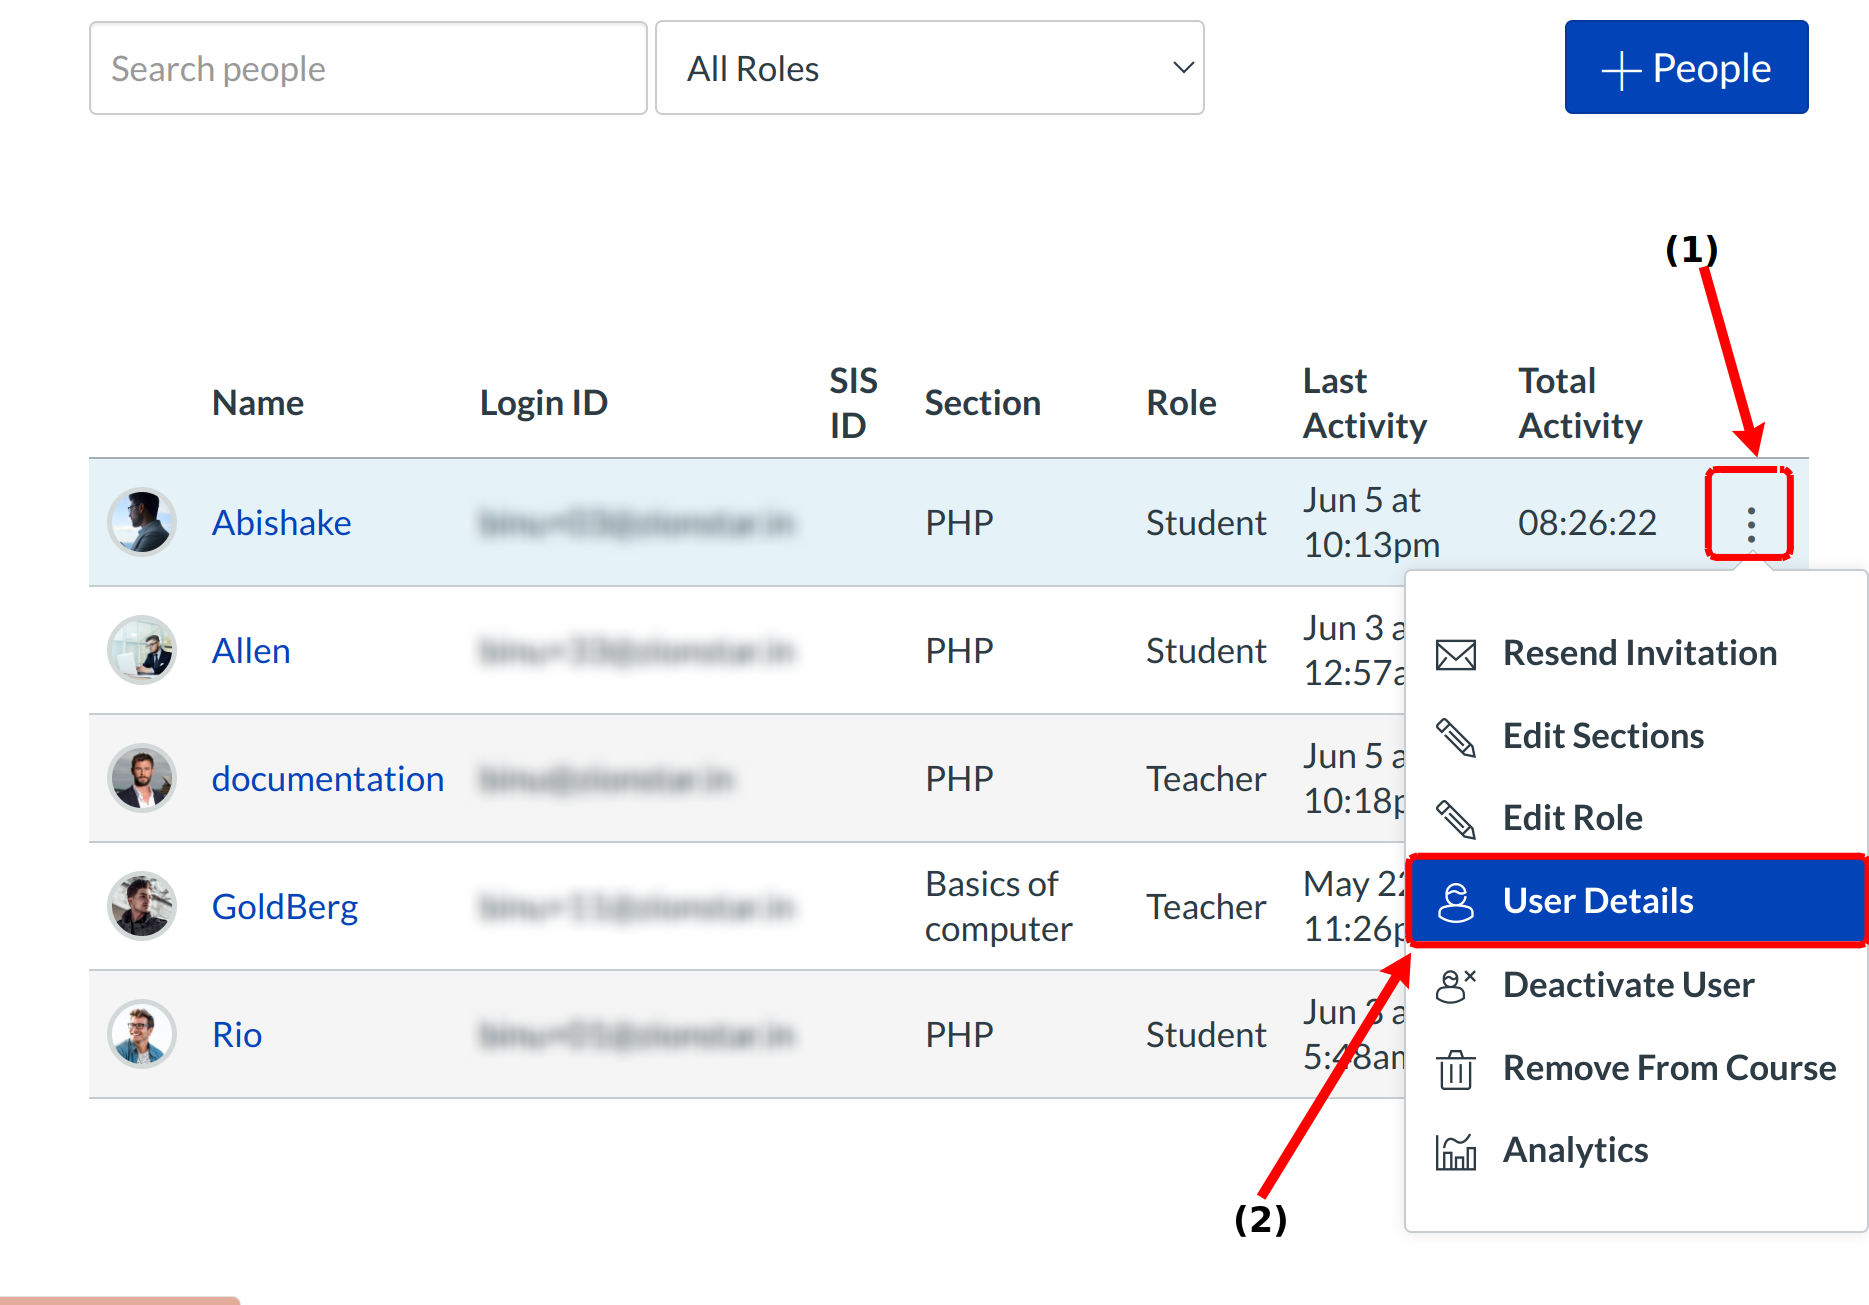Click the documentation user name link
The image size is (1869, 1305).
pyautogui.click(x=327, y=779)
